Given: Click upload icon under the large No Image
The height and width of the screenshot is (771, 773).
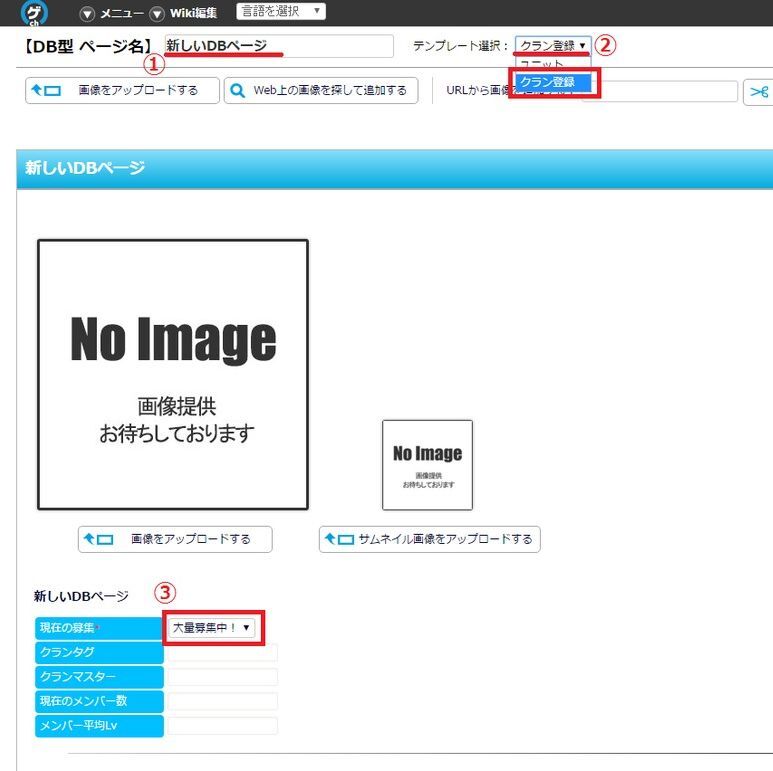Looking at the screenshot, I should (98, 540).
